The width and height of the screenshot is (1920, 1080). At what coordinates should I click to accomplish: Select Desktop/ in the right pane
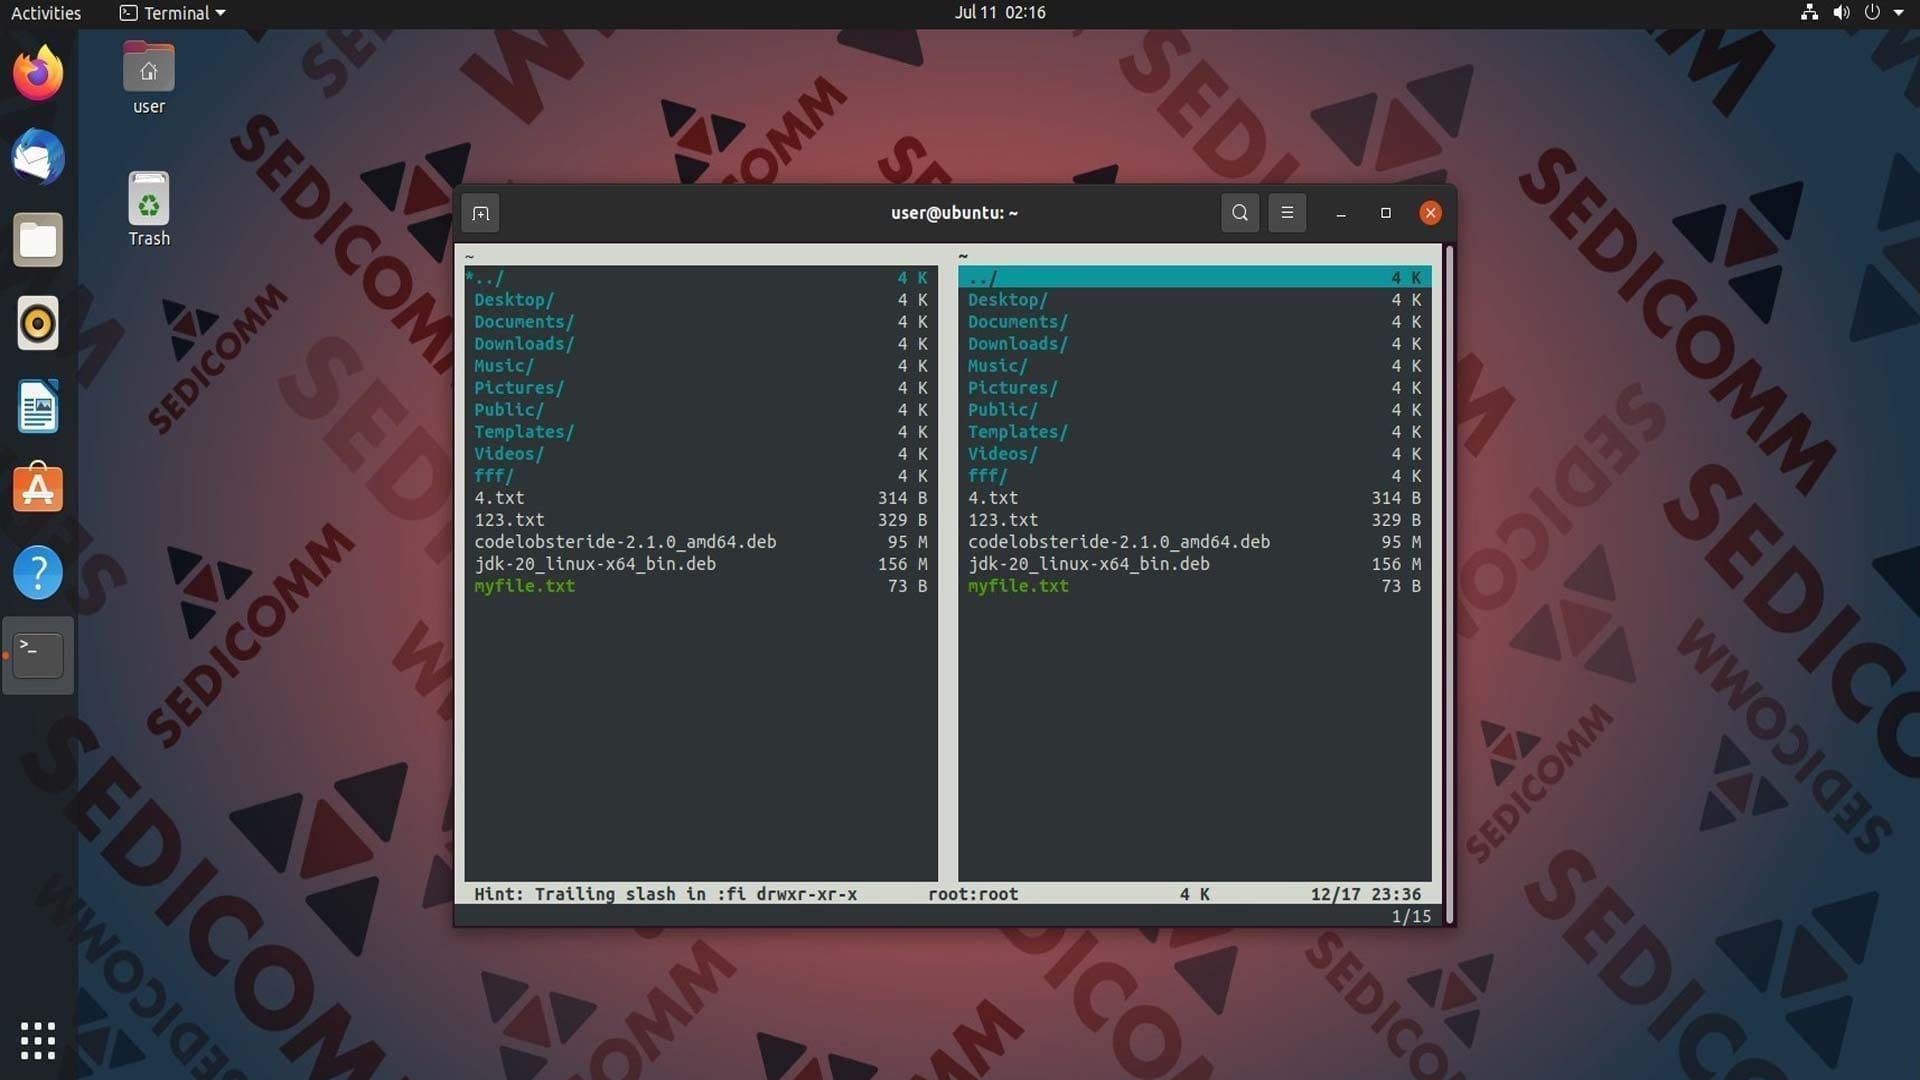coord(1195,300)
